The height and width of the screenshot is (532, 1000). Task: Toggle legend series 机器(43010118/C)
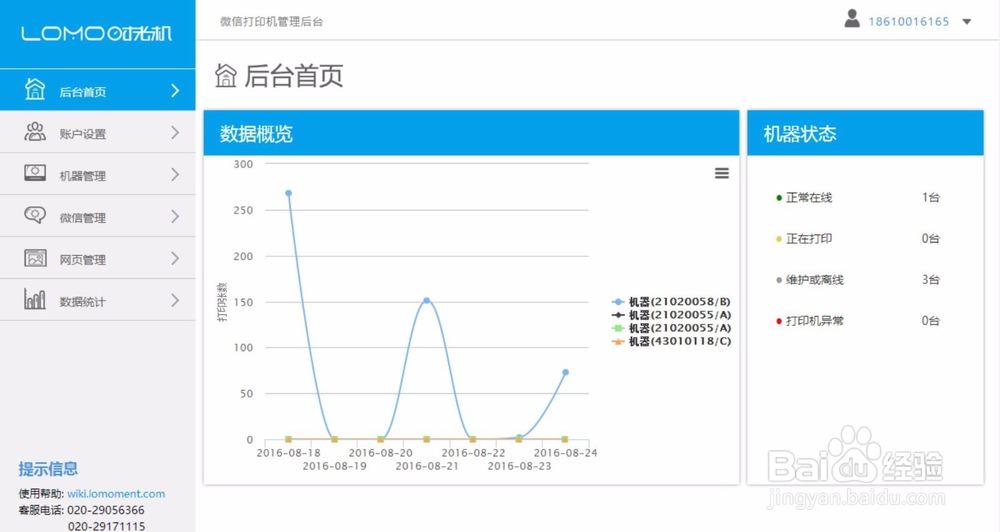672,341
